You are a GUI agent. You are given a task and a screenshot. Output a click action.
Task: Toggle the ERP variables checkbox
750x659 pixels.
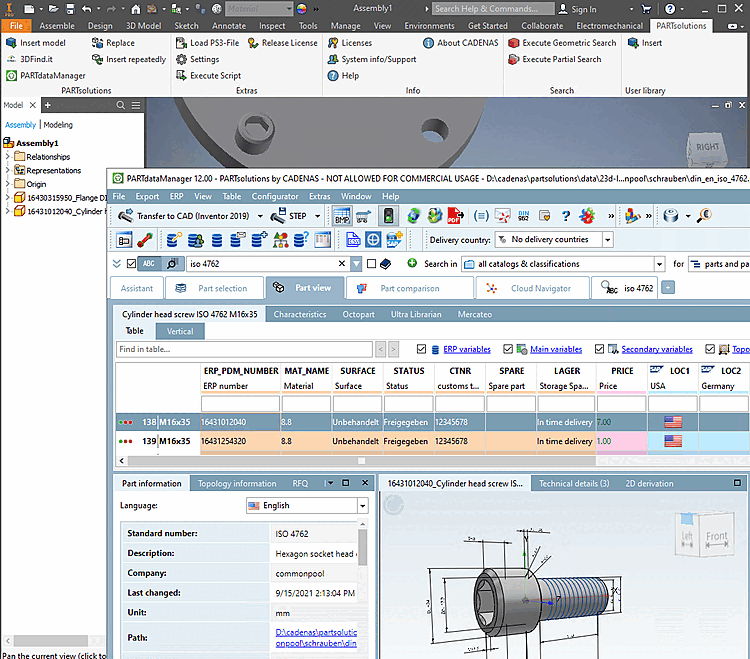(x=421, y=349)
